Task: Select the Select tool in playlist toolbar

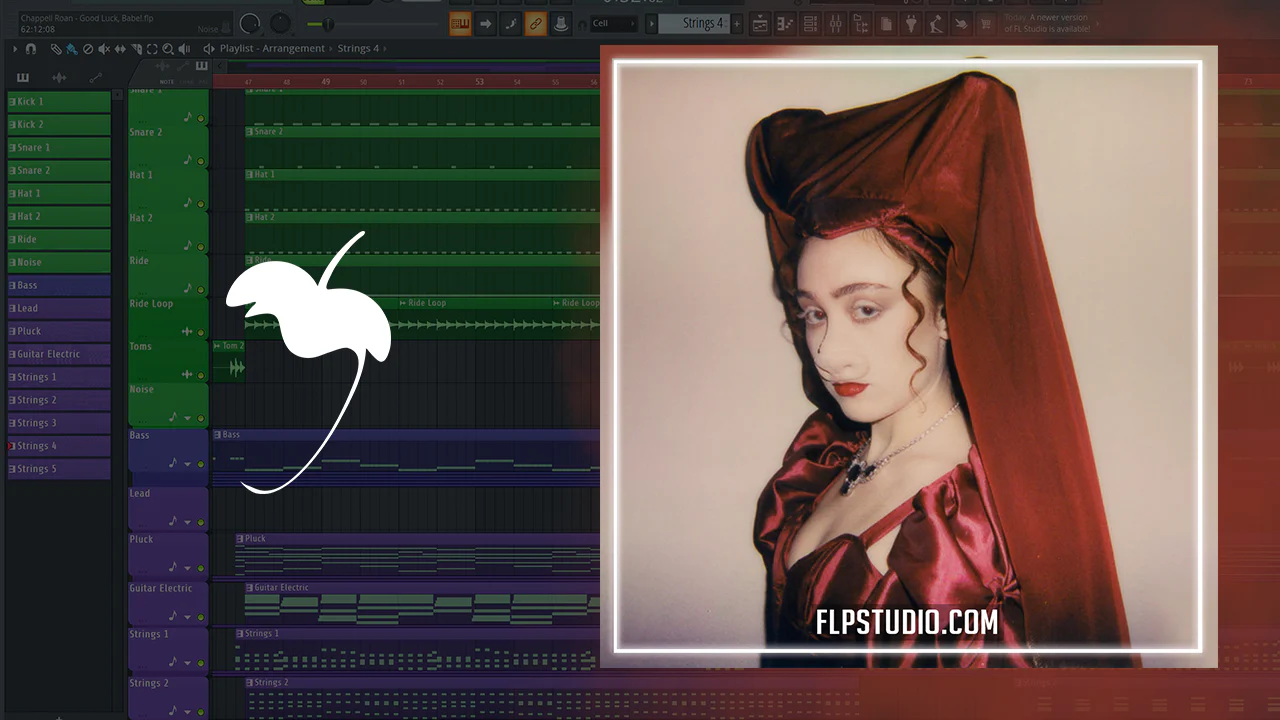Action: pos(152,48)
